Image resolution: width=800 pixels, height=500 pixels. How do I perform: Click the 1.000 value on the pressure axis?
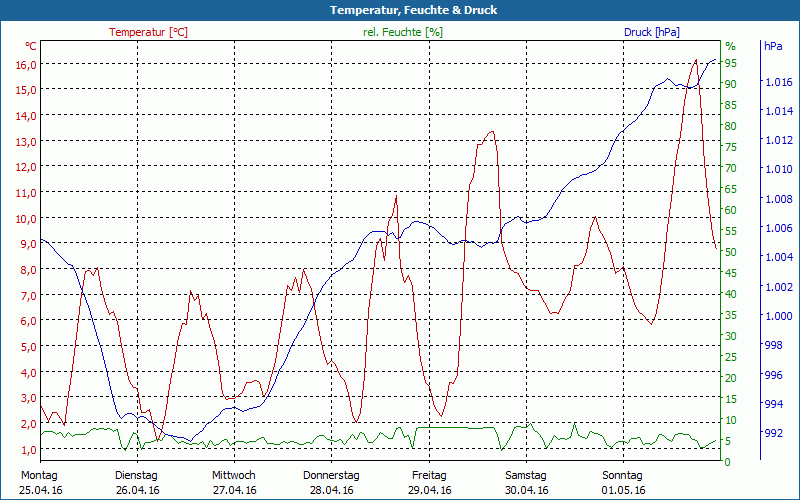click(777, 316)
